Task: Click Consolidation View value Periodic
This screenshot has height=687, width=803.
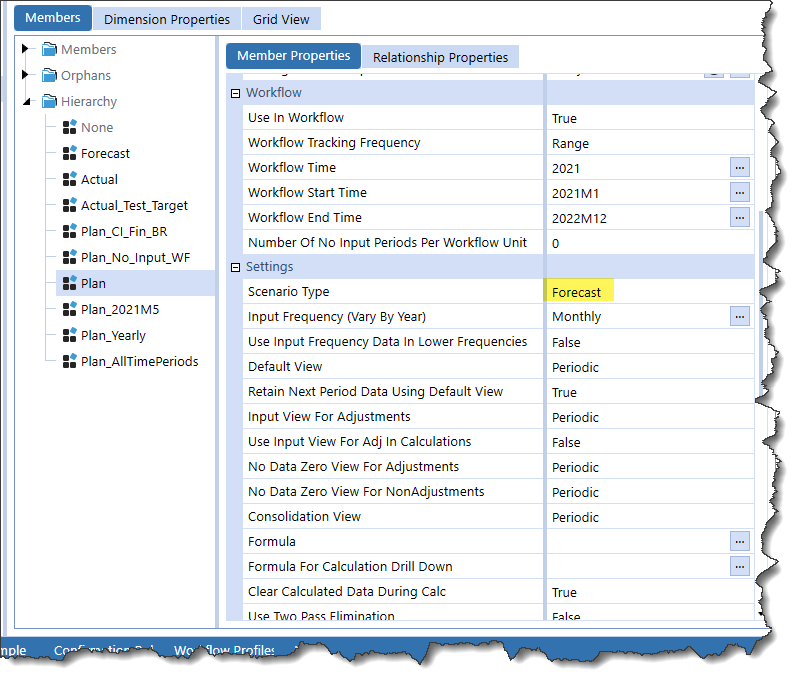Action: (575, 517)
